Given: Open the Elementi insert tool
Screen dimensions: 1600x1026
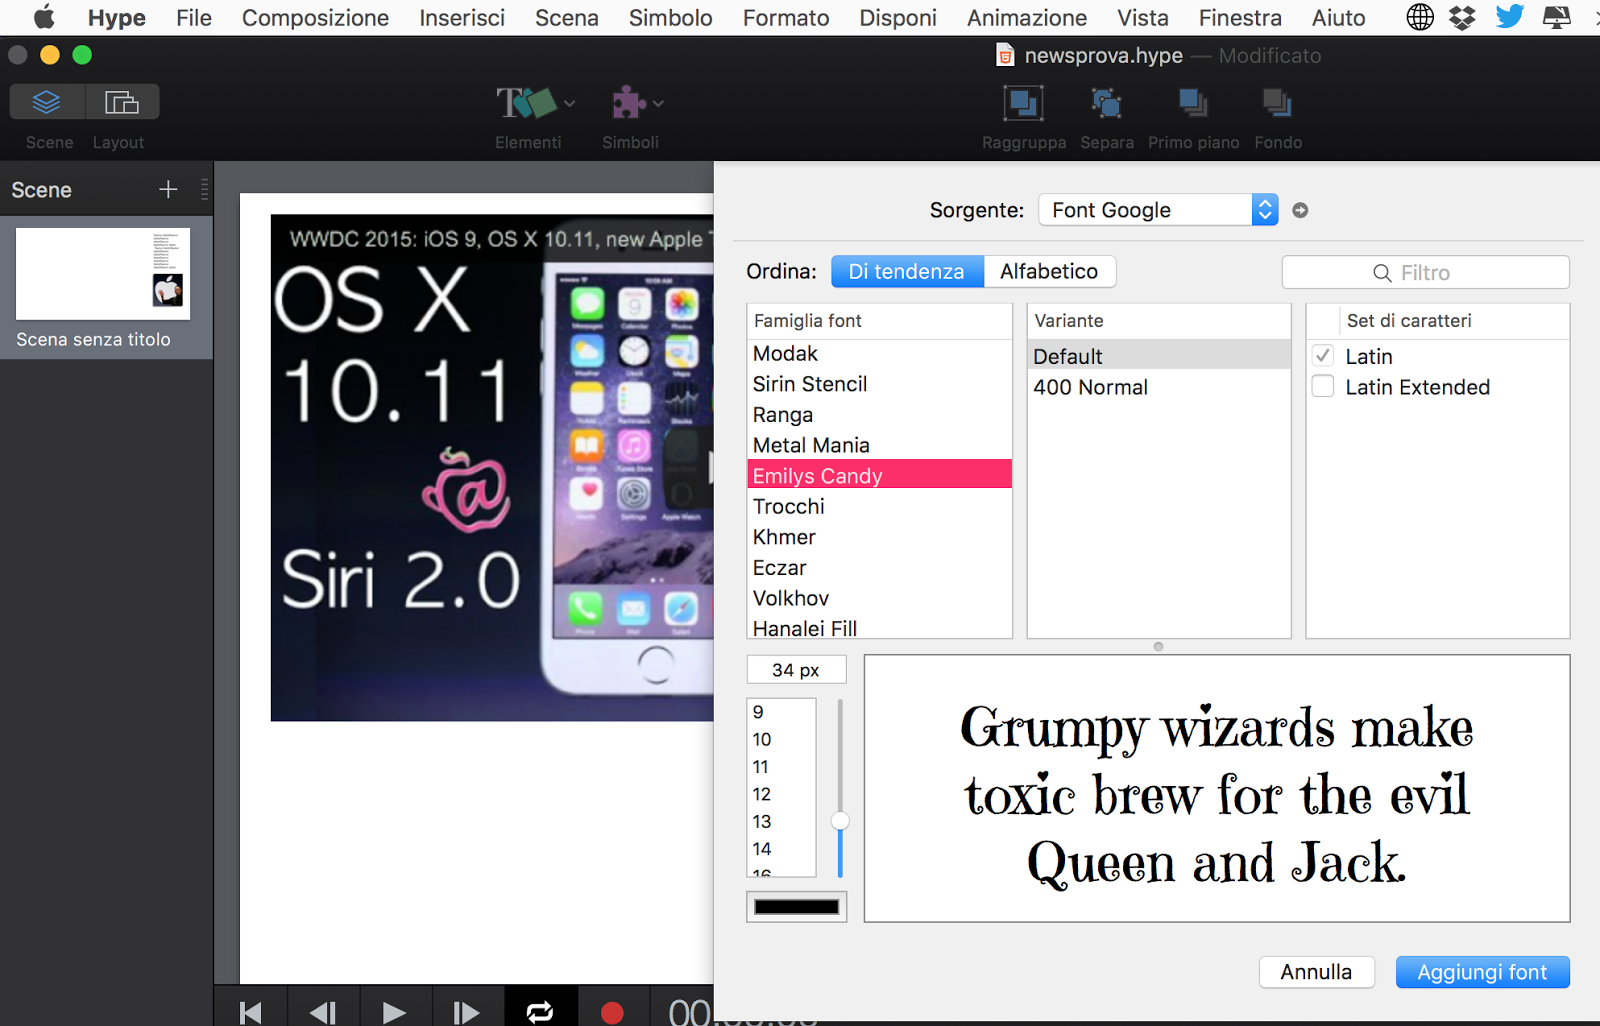Looking at the screenshot, I should [526, 103].
